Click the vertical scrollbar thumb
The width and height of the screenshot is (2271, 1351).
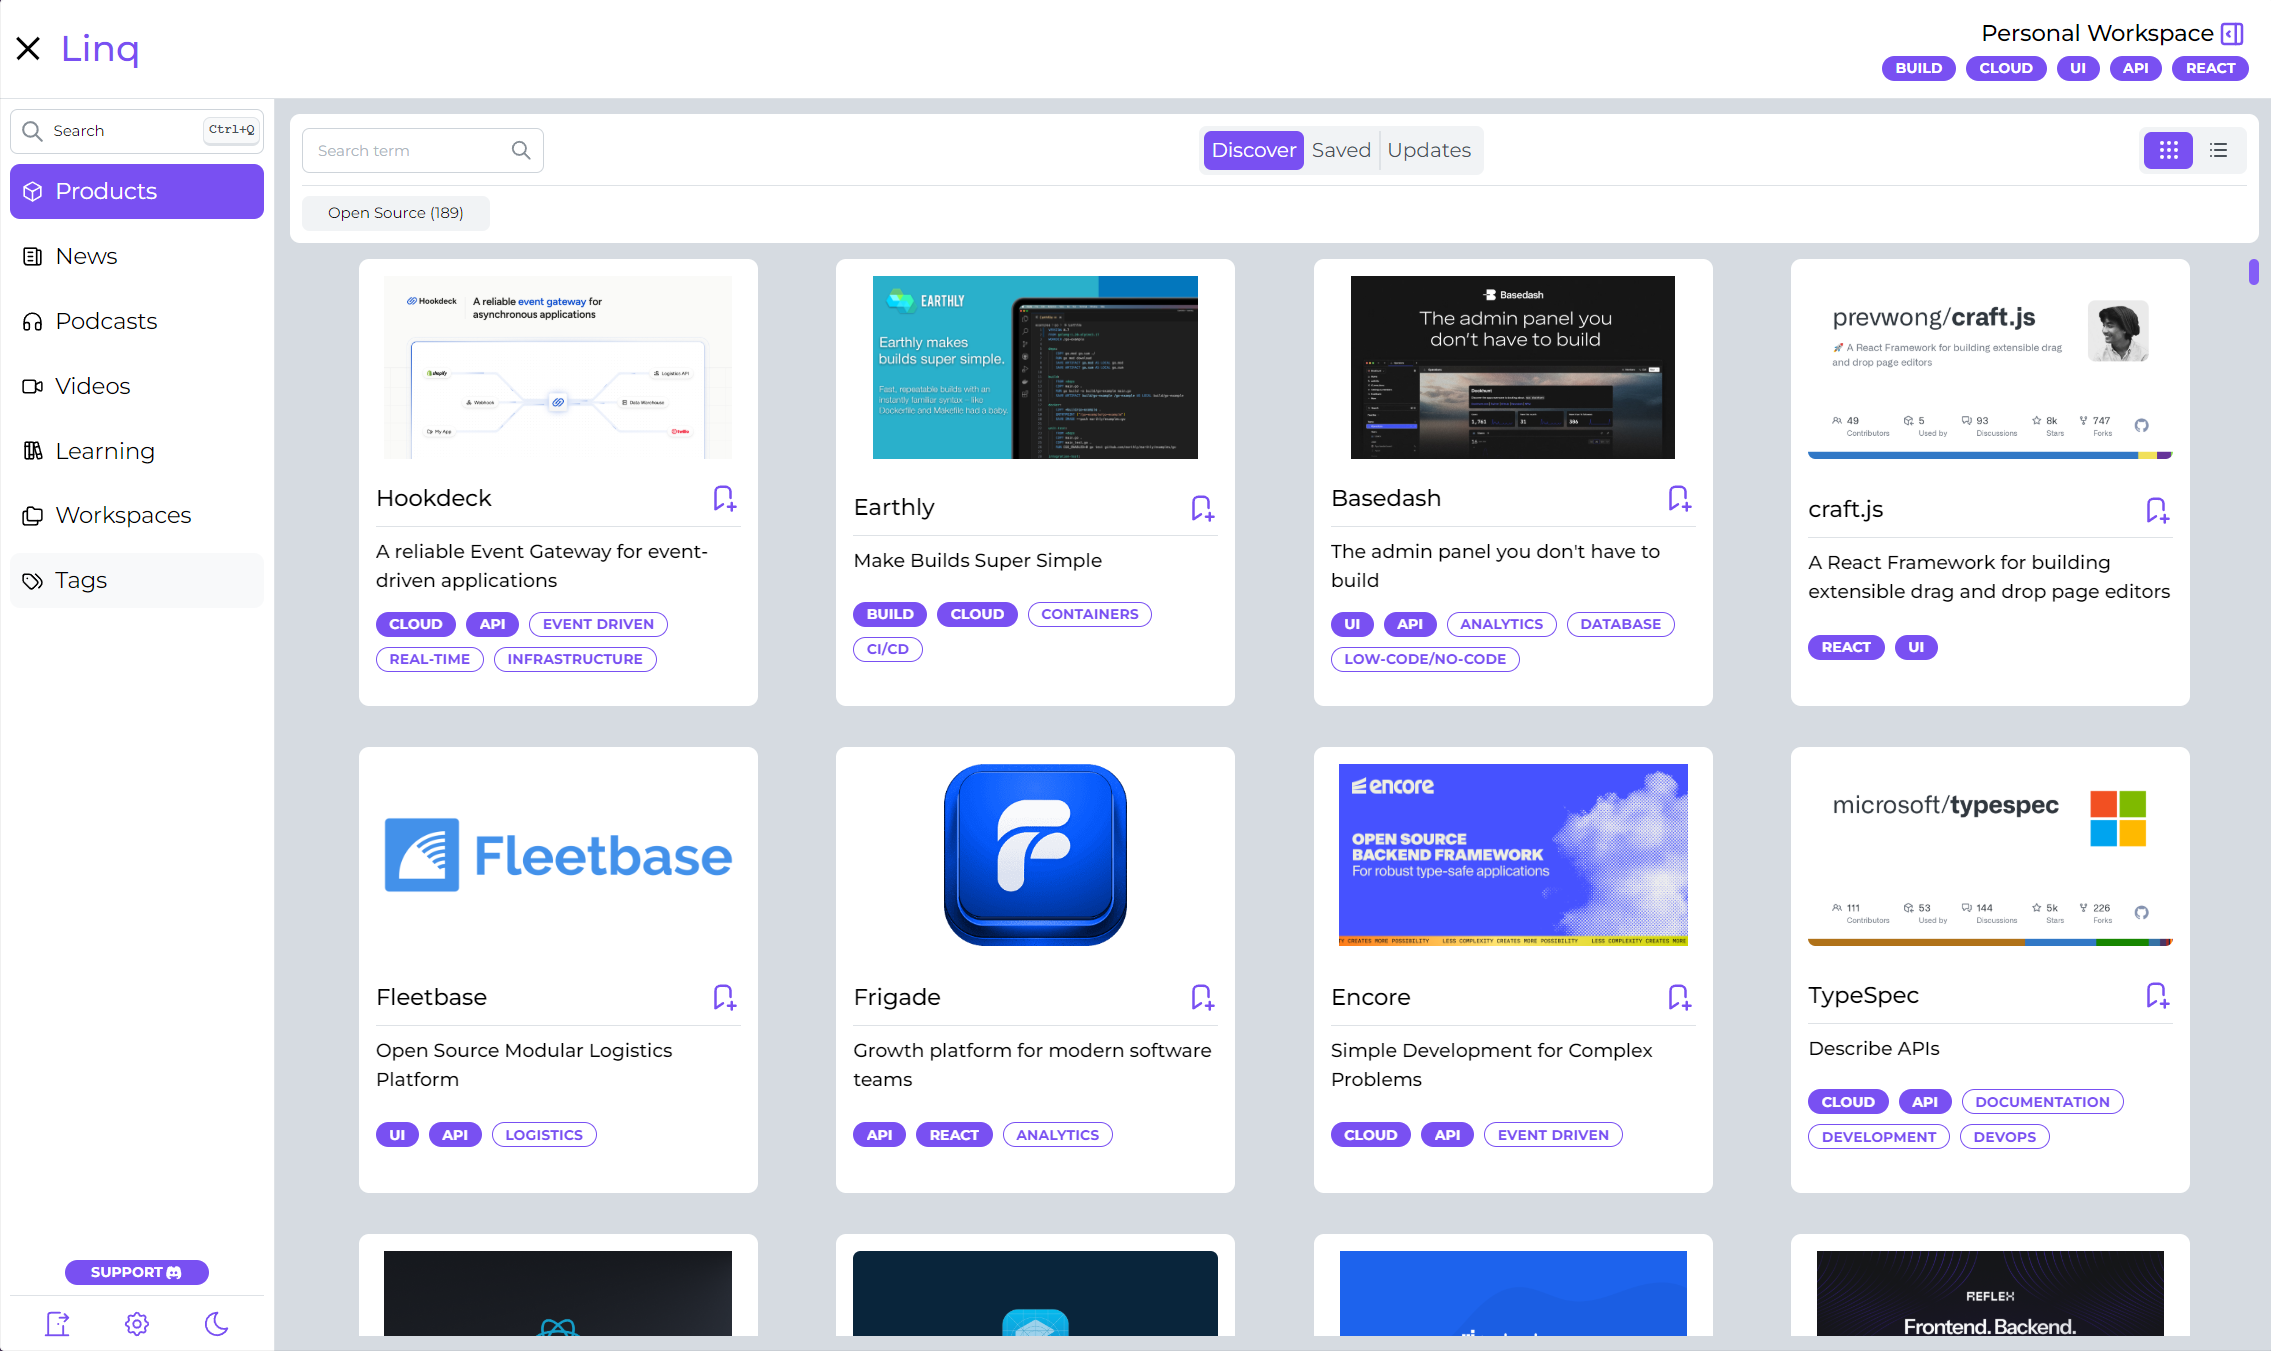[2253, 272]
